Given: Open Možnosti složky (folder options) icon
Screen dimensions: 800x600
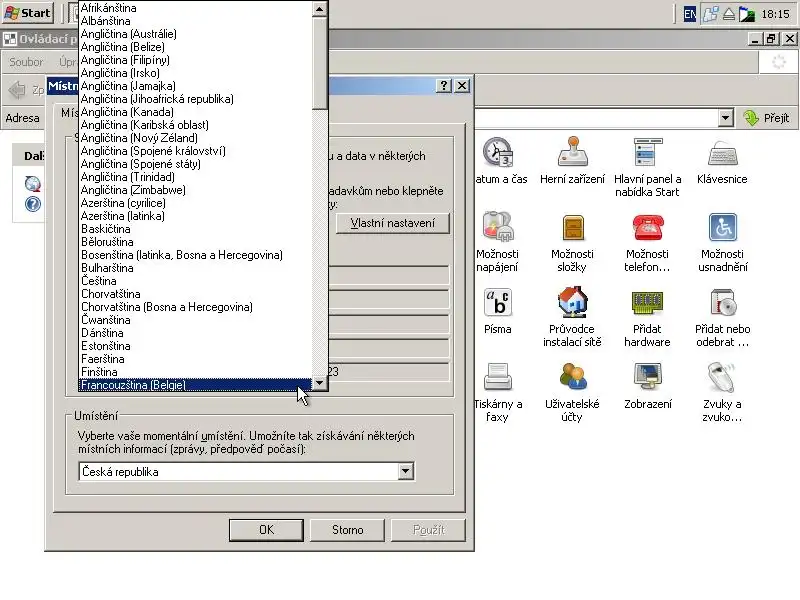Looking at the screenshot, I should (x=573, y=227).
